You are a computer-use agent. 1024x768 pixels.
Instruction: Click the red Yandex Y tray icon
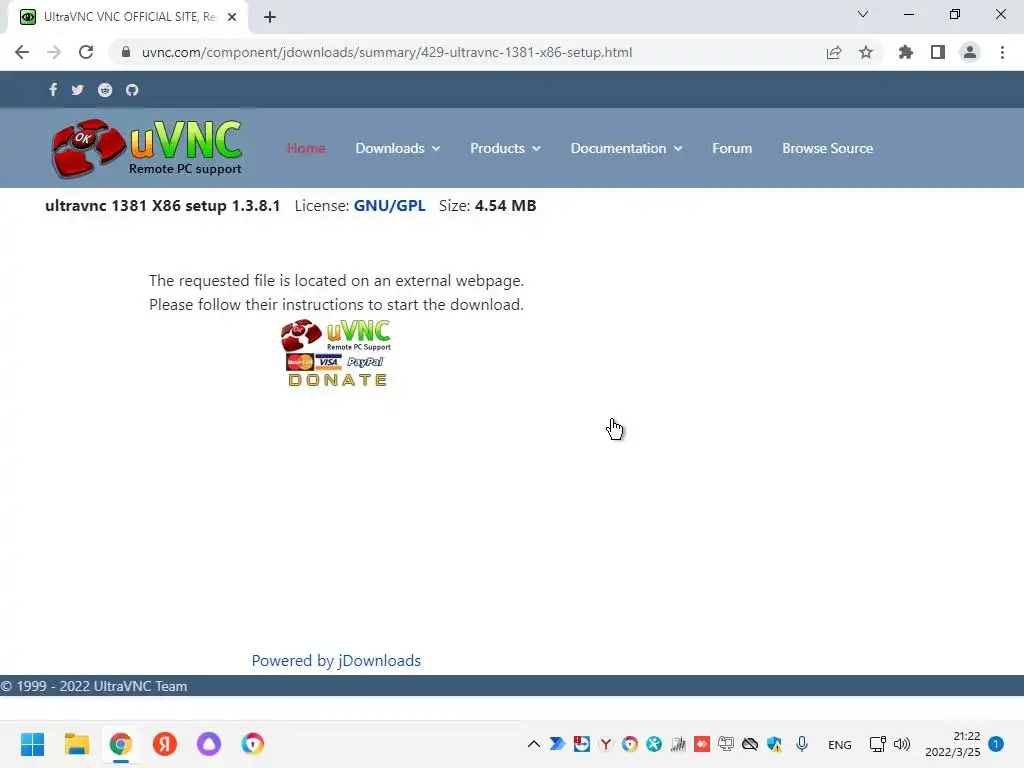pos(605,744)
